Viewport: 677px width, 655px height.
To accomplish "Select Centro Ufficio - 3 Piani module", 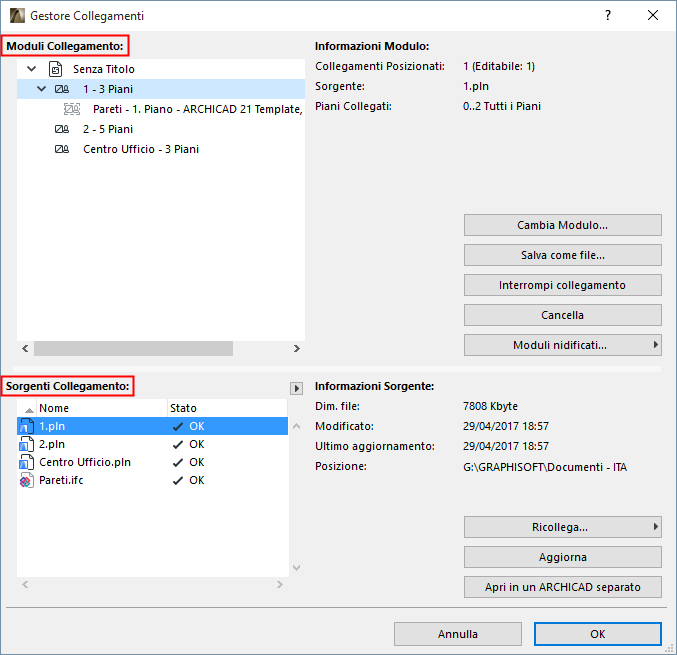I will tap(161, 149).
